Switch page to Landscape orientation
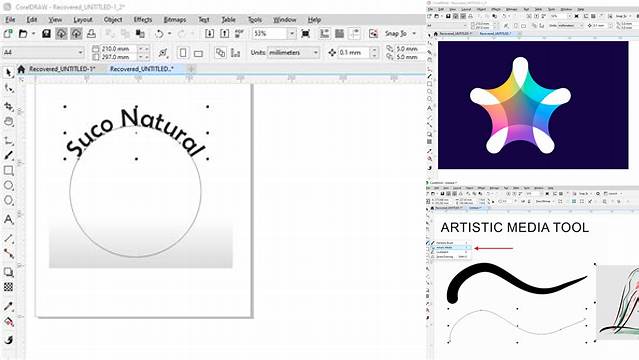The height and width of the screenshot is (360, 639). [x=198, y=53]
